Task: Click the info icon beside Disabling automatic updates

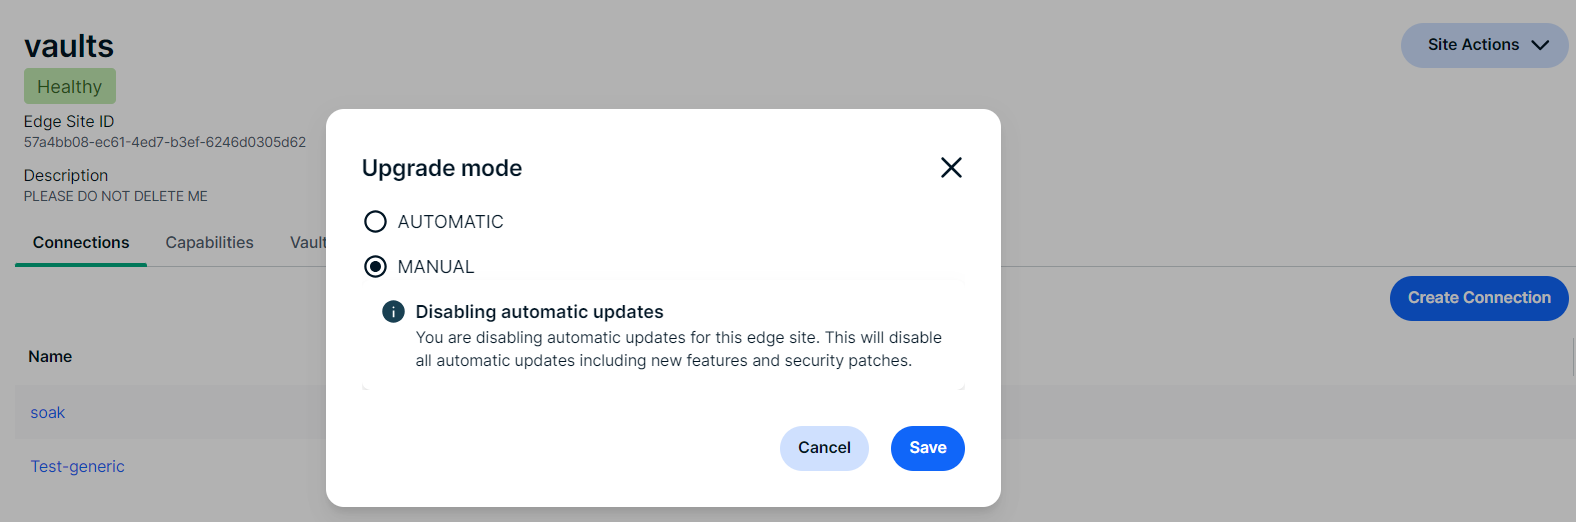Action: pos(393,312)
